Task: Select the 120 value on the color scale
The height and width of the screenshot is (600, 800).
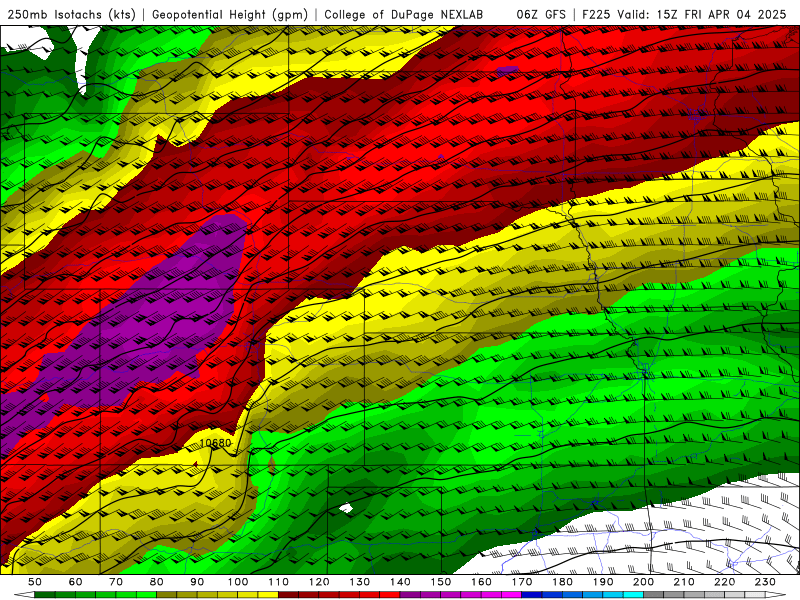Action: click(x=319, y=582)
